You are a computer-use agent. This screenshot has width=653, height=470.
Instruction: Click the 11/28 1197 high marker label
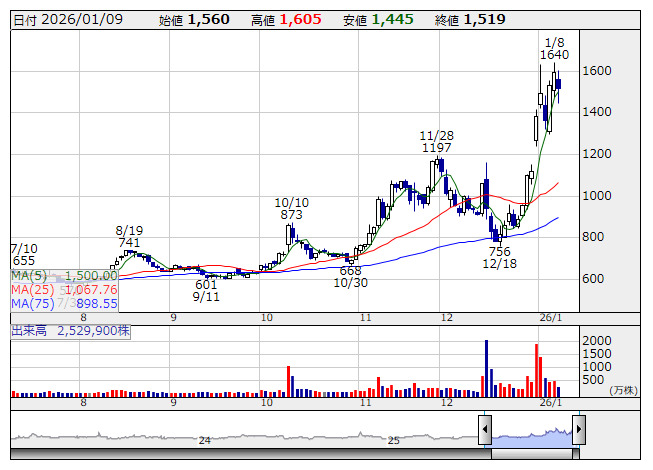[x=437, y=141]
